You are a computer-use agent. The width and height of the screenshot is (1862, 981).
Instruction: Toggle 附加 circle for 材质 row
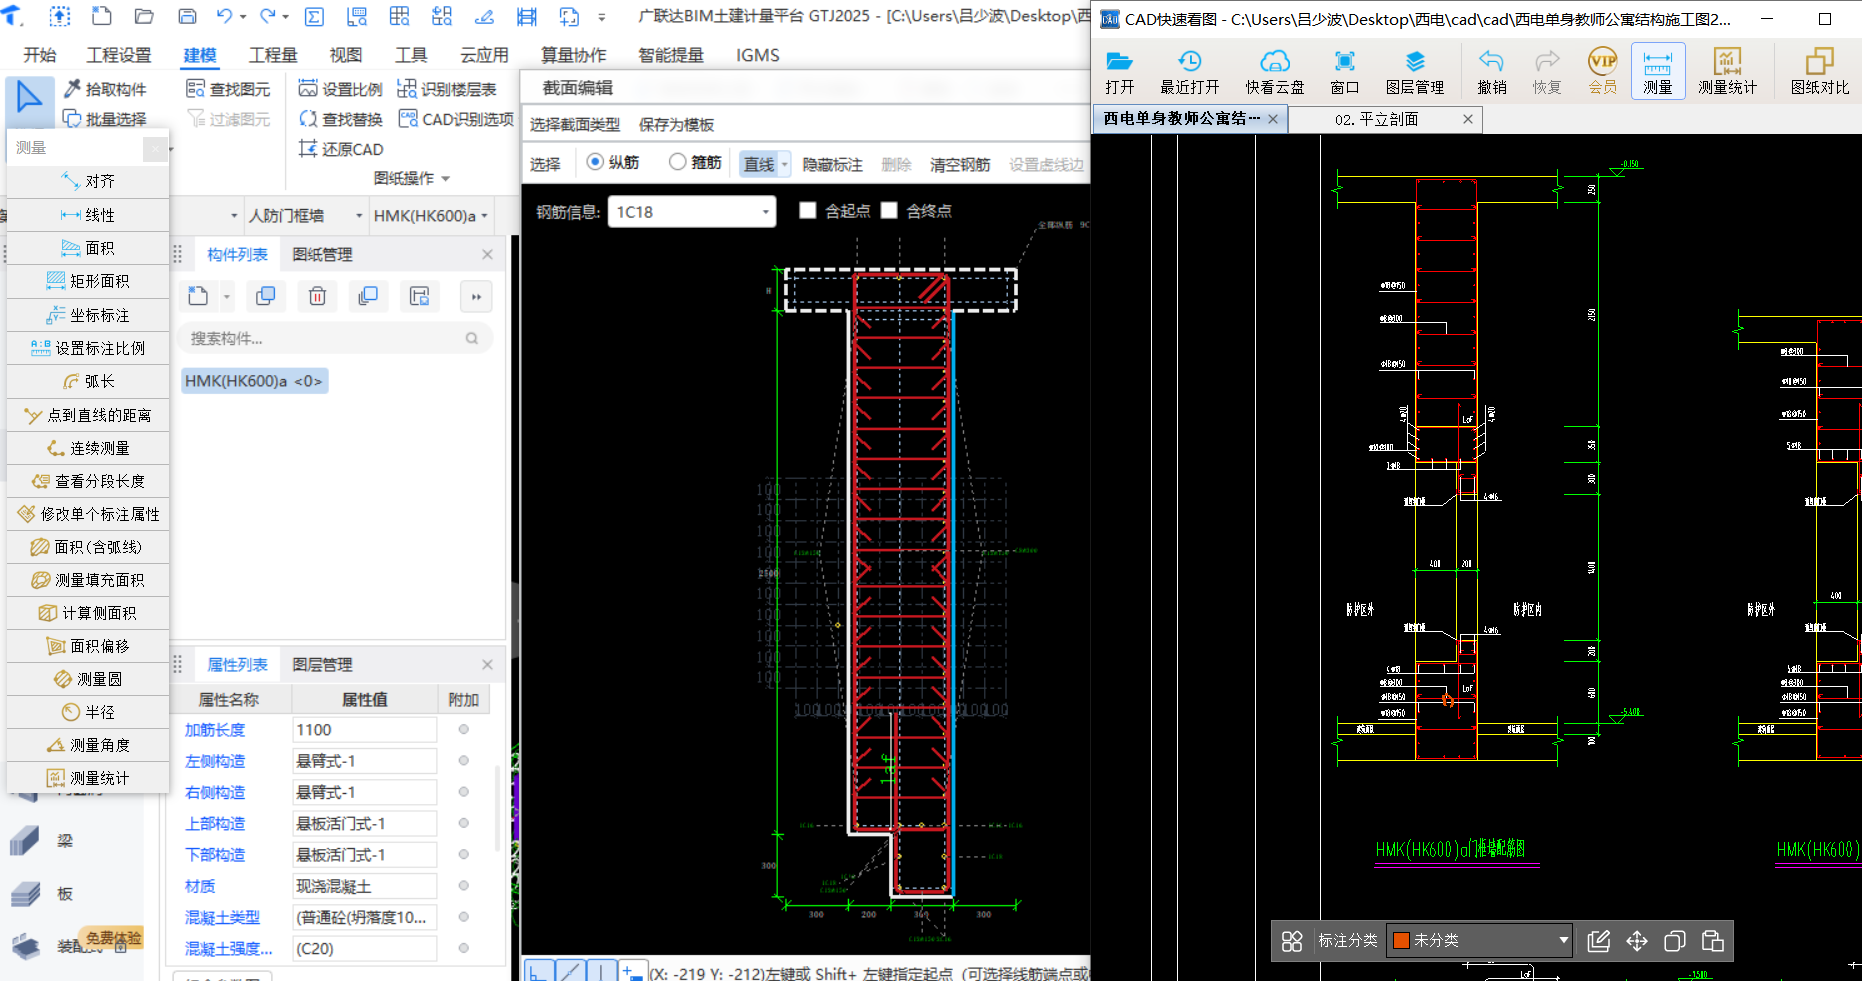click(x=463, y=886)
